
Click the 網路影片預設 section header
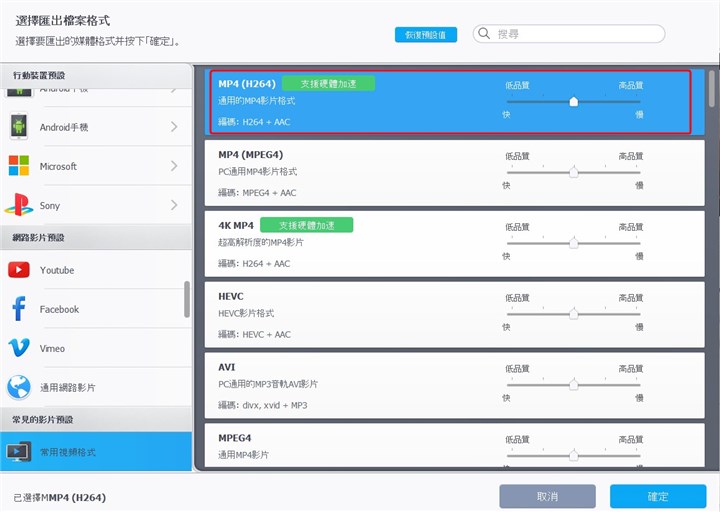point(96,237)
